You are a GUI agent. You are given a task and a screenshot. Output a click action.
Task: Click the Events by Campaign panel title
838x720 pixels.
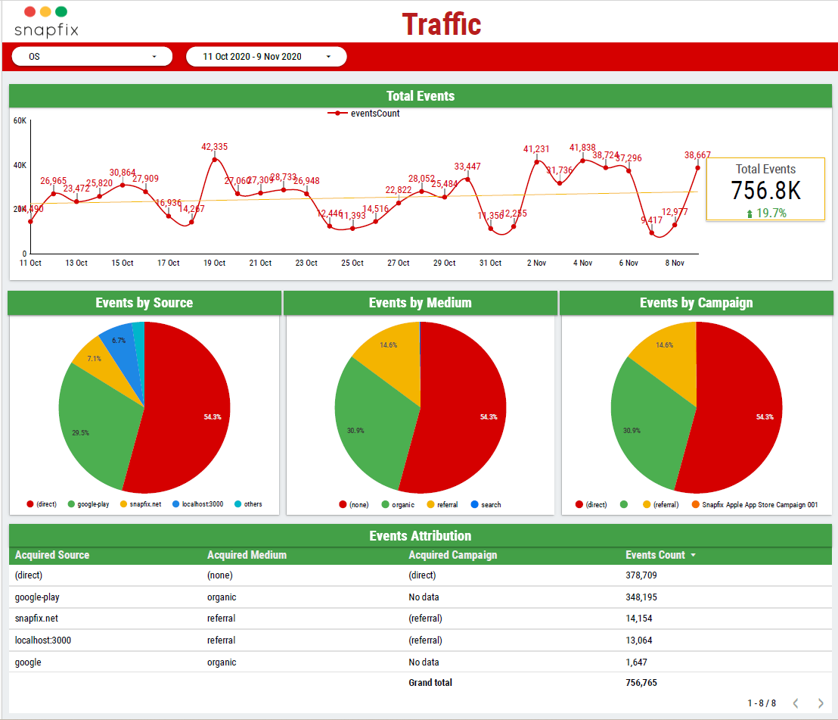(696, 303)
